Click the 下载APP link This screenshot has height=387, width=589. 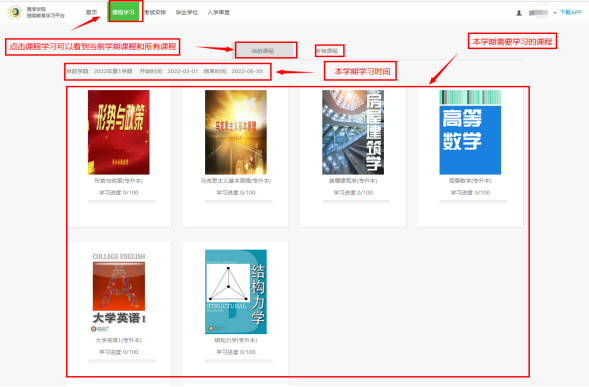(x=571, y=12)
